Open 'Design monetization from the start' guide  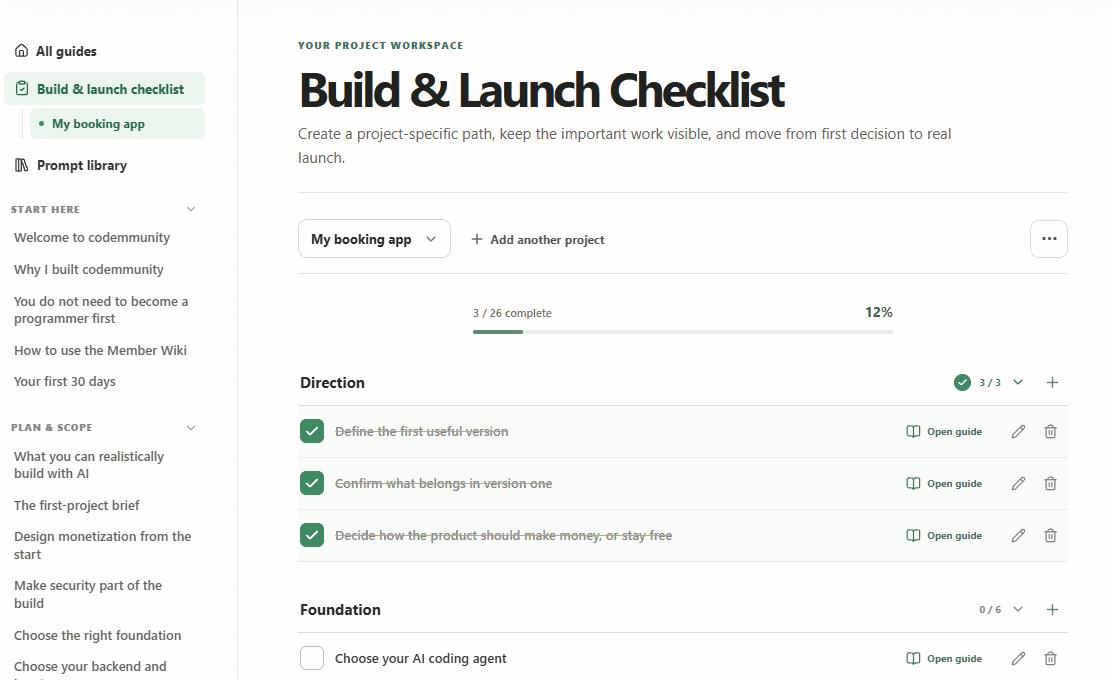point(102,545)
